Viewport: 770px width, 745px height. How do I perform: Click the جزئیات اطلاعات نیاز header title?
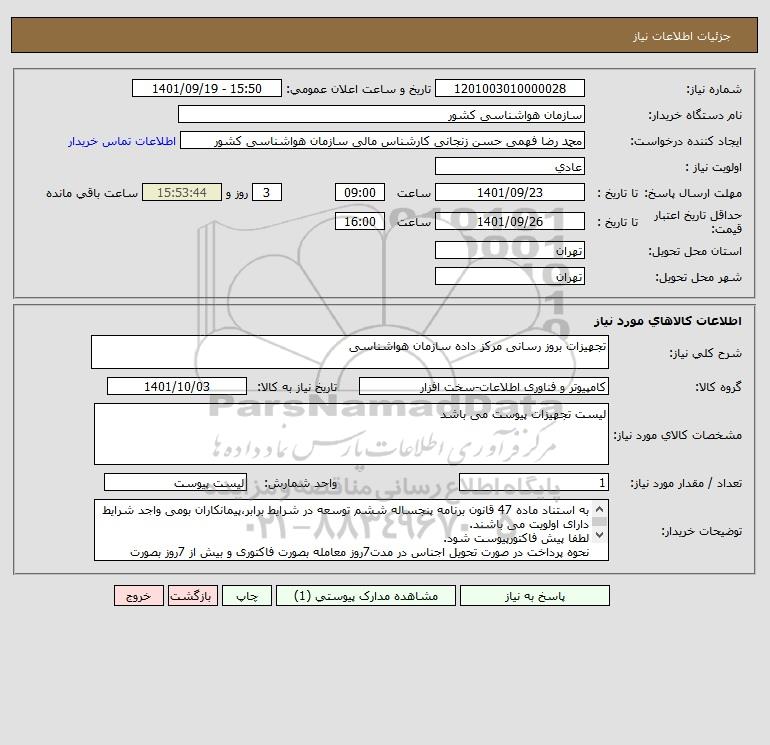(x=681, y=36)
